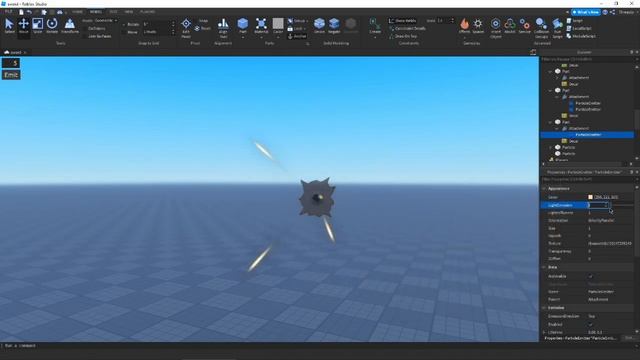
Task: Open the Effects flame icon
Action: [464, 25]
